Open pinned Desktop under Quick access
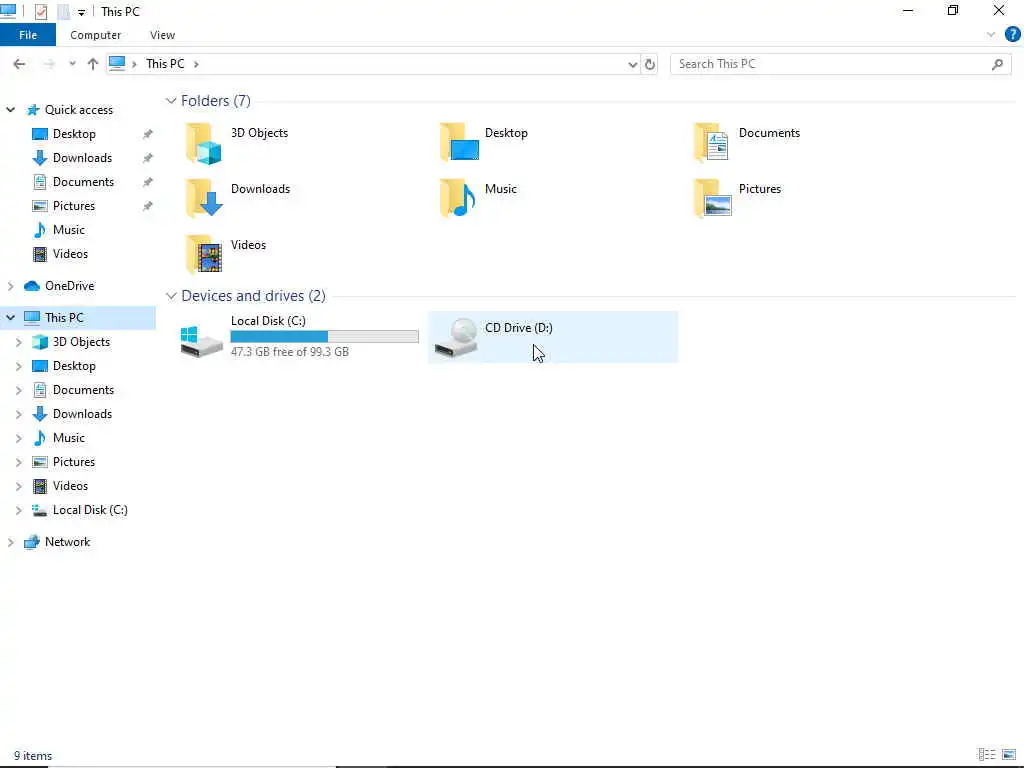Viewport: 1024px width, 768px height. [x=74, y=134]
